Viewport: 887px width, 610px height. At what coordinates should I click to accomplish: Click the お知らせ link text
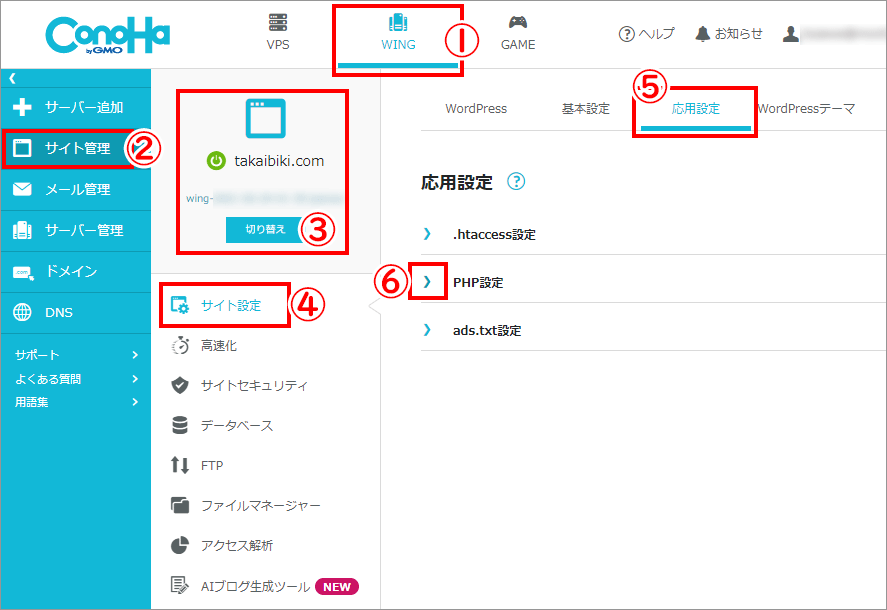coord(738,34)
